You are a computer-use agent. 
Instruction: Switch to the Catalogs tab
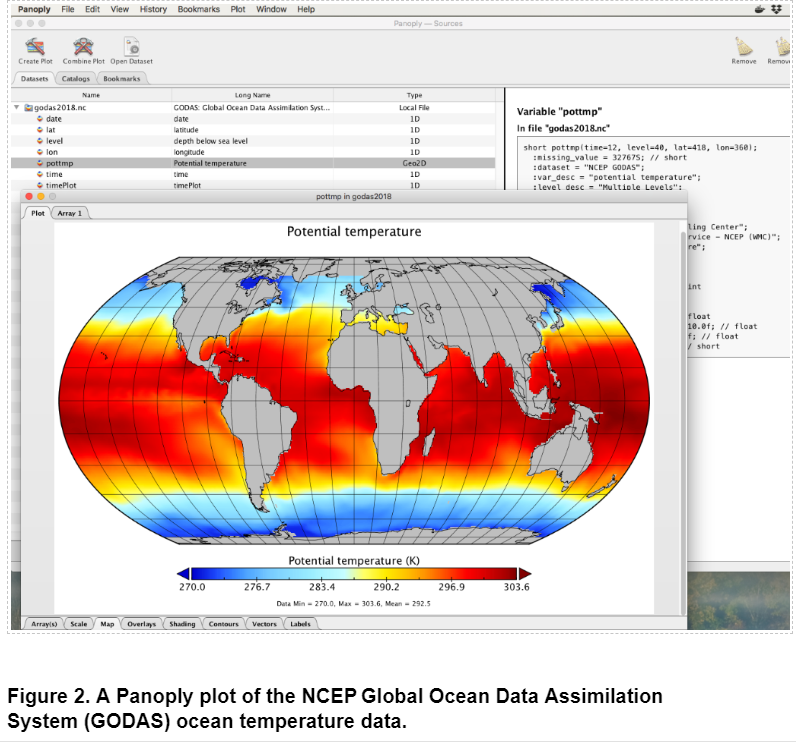click(76, 79)
